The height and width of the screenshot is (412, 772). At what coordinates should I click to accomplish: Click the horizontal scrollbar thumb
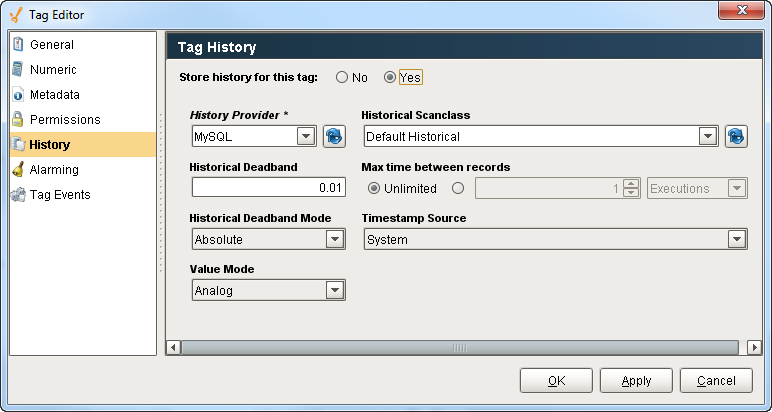(x=460, y=347)
